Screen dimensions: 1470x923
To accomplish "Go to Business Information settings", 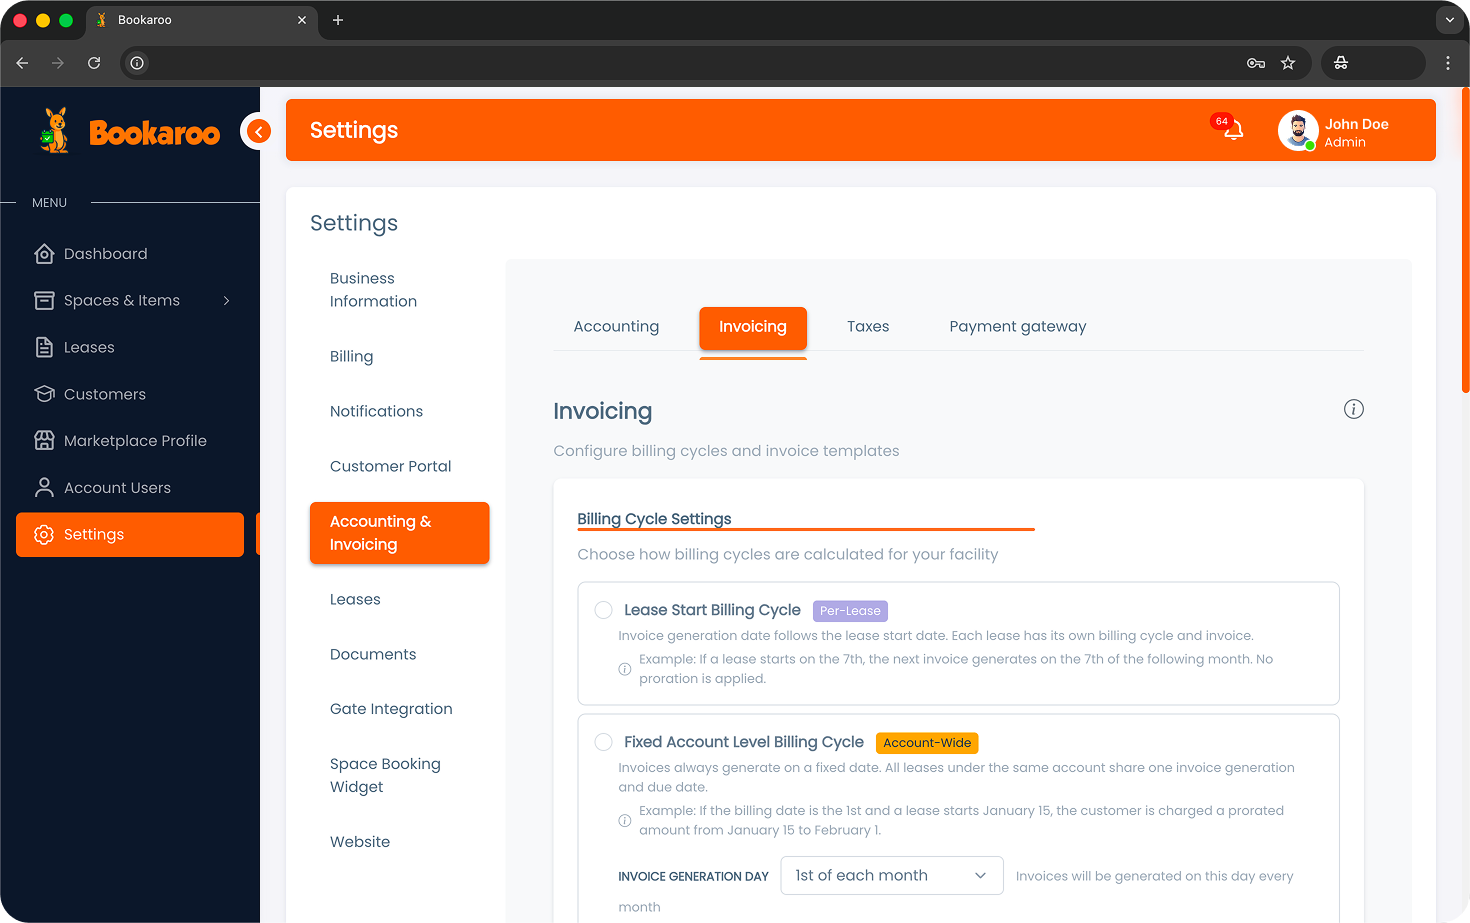I will [x=373, y=290].
